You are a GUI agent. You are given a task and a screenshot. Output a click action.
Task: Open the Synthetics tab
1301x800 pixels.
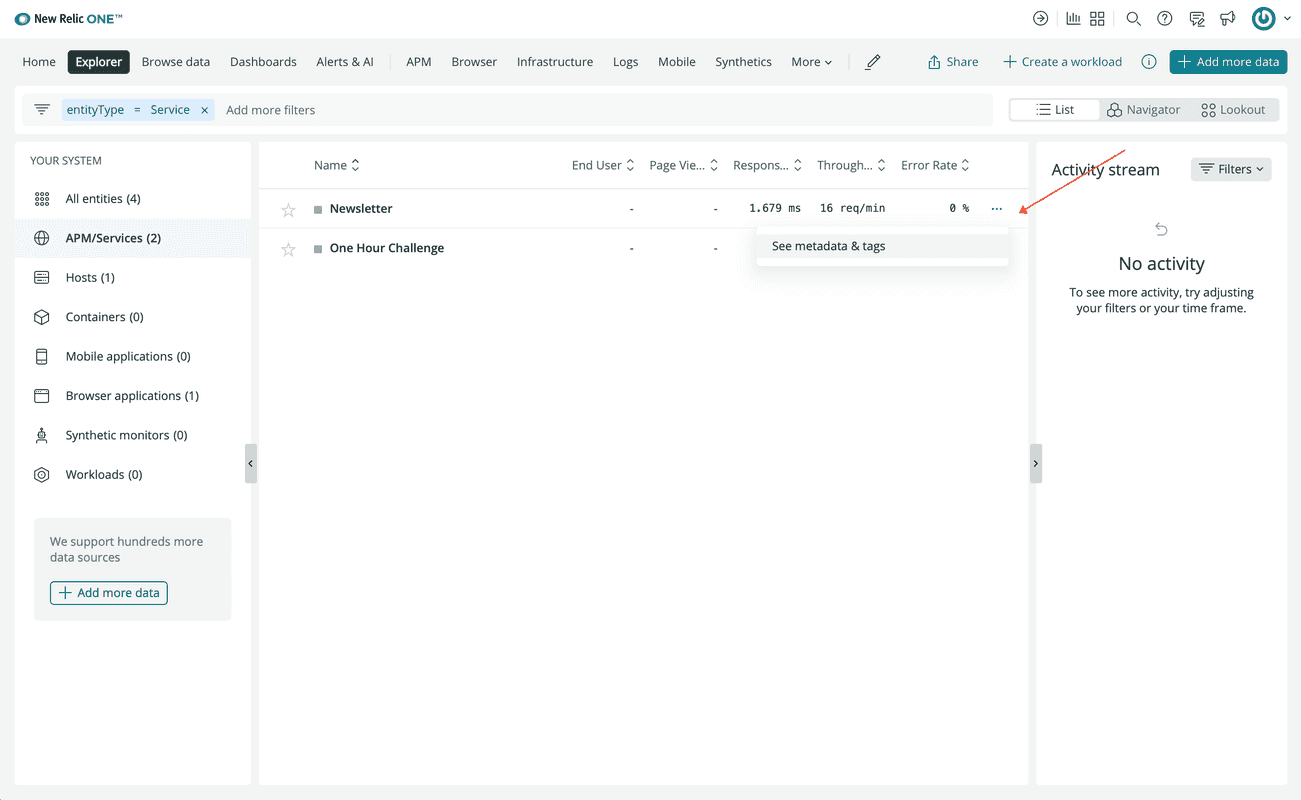click(x=743, y=62)
